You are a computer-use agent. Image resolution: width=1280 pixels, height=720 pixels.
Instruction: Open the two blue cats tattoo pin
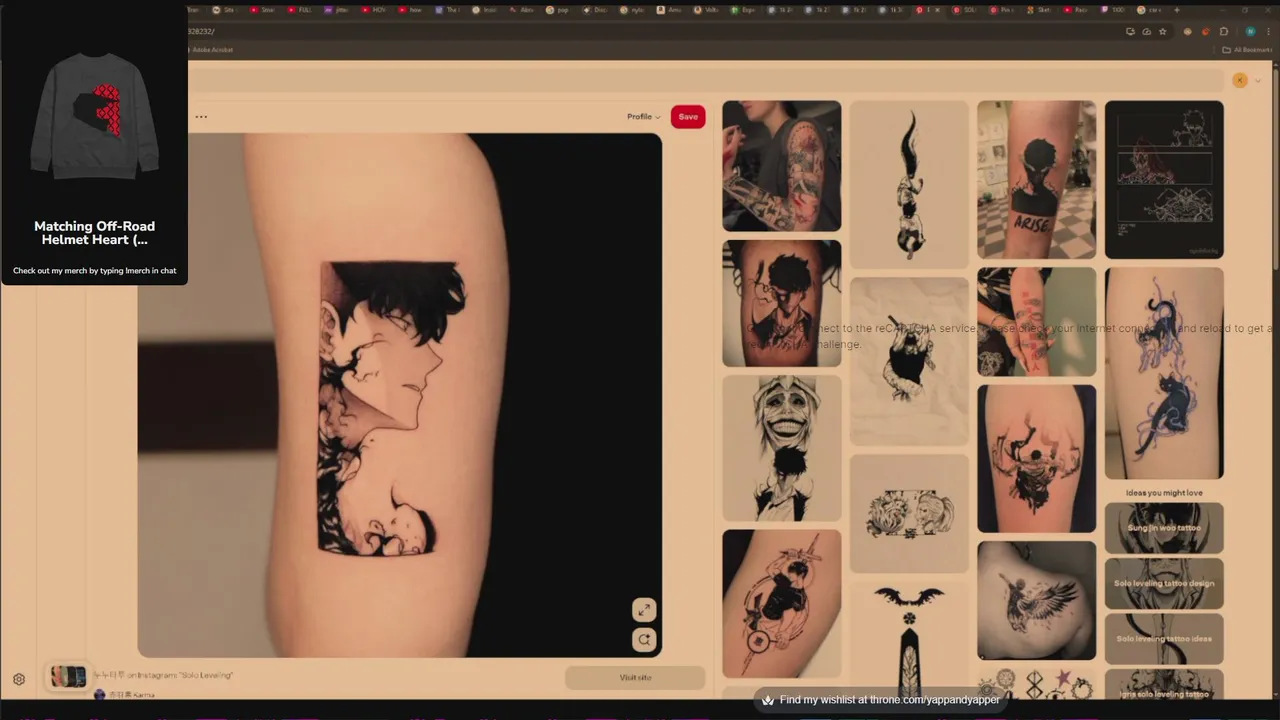pyautogui.click(x=1164, y=373)
